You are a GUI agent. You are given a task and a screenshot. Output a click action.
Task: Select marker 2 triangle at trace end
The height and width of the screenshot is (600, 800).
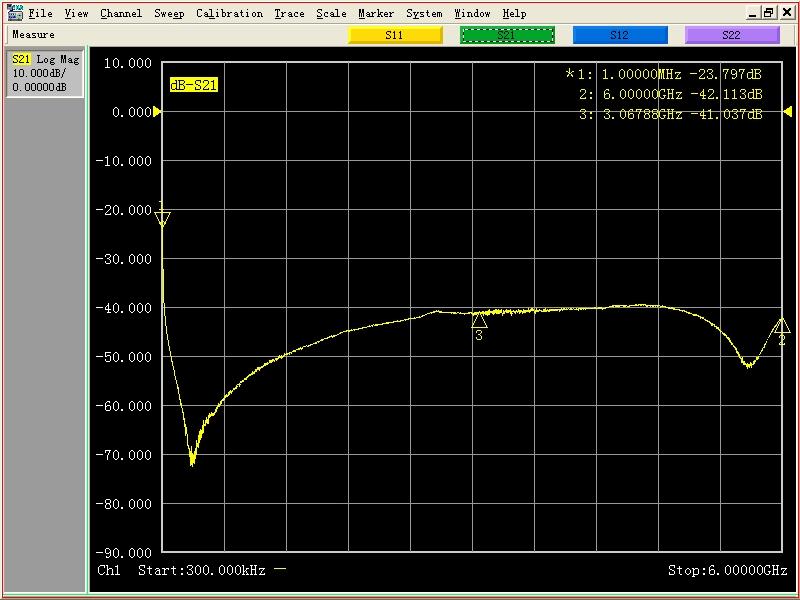[x=782, y=327]
